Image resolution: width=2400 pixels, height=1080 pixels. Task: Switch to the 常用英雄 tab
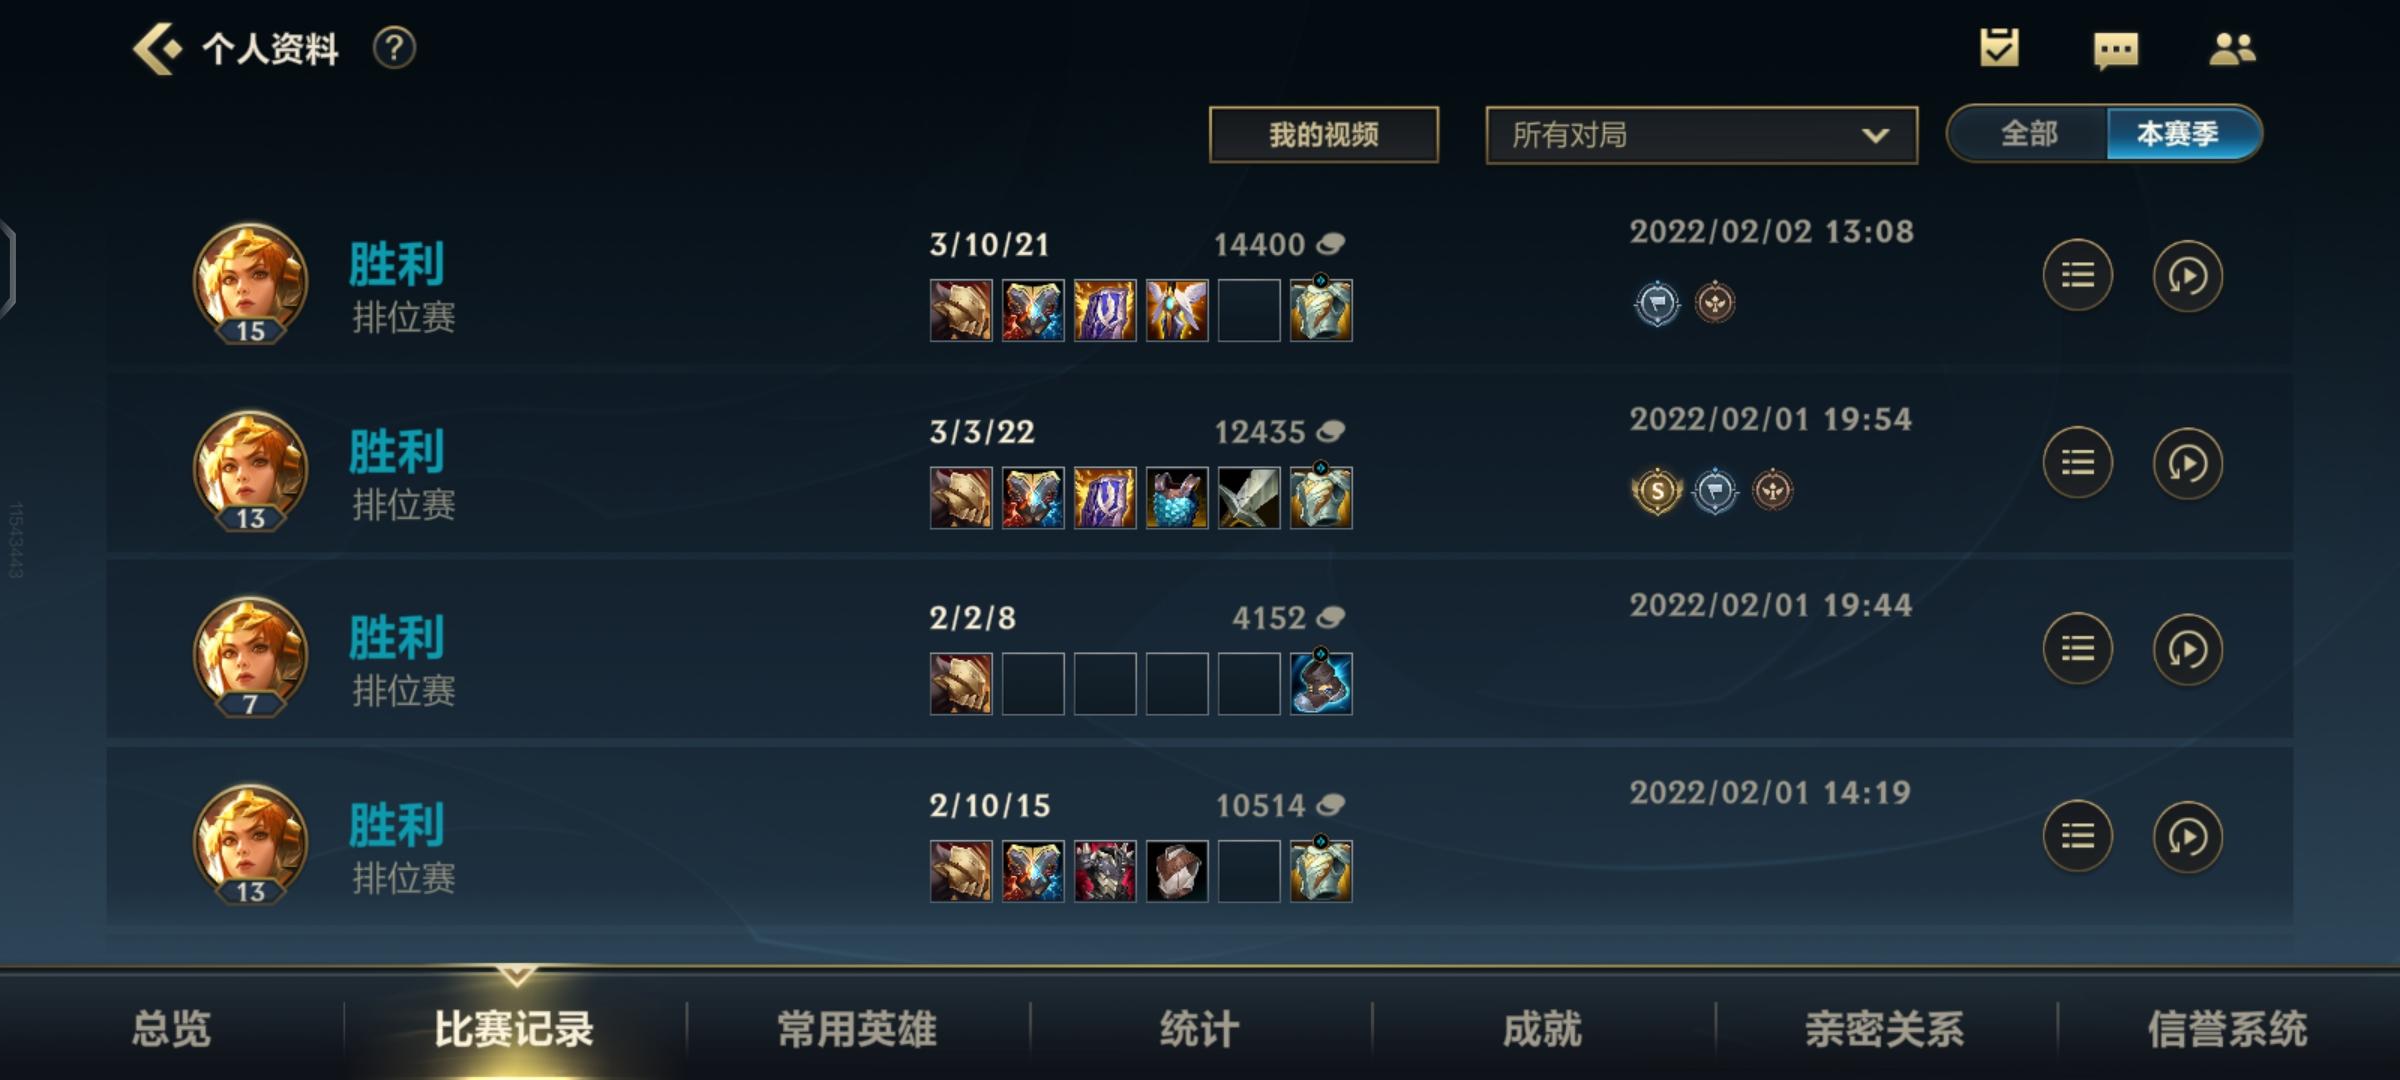857,1029
